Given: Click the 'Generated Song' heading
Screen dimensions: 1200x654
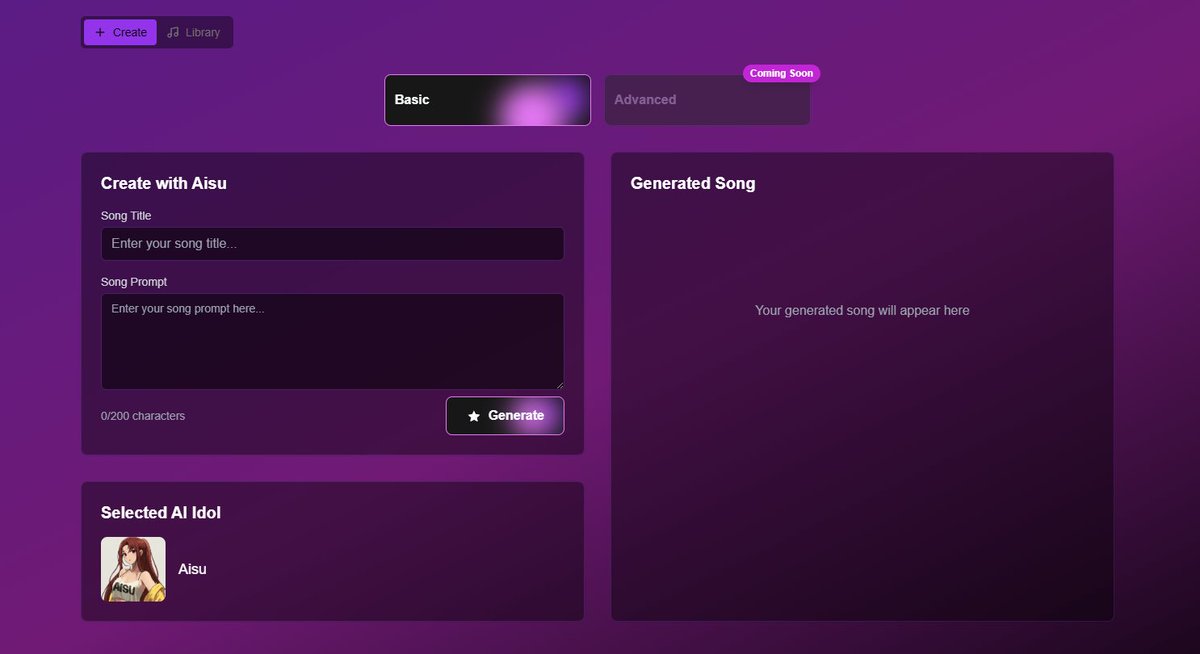Looking at the screenshot, I should (x=693, y=183).
